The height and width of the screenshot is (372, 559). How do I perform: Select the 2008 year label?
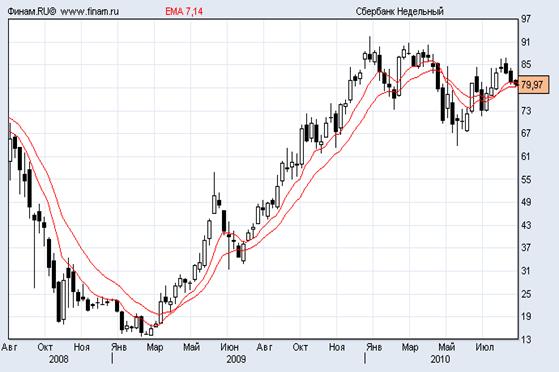[x=58, y=359]
